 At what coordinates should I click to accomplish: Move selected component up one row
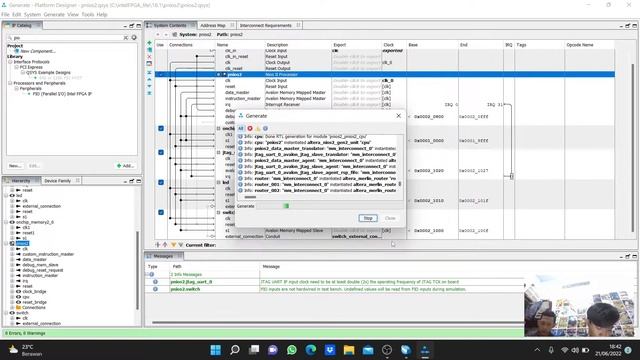tap(149, 79)
